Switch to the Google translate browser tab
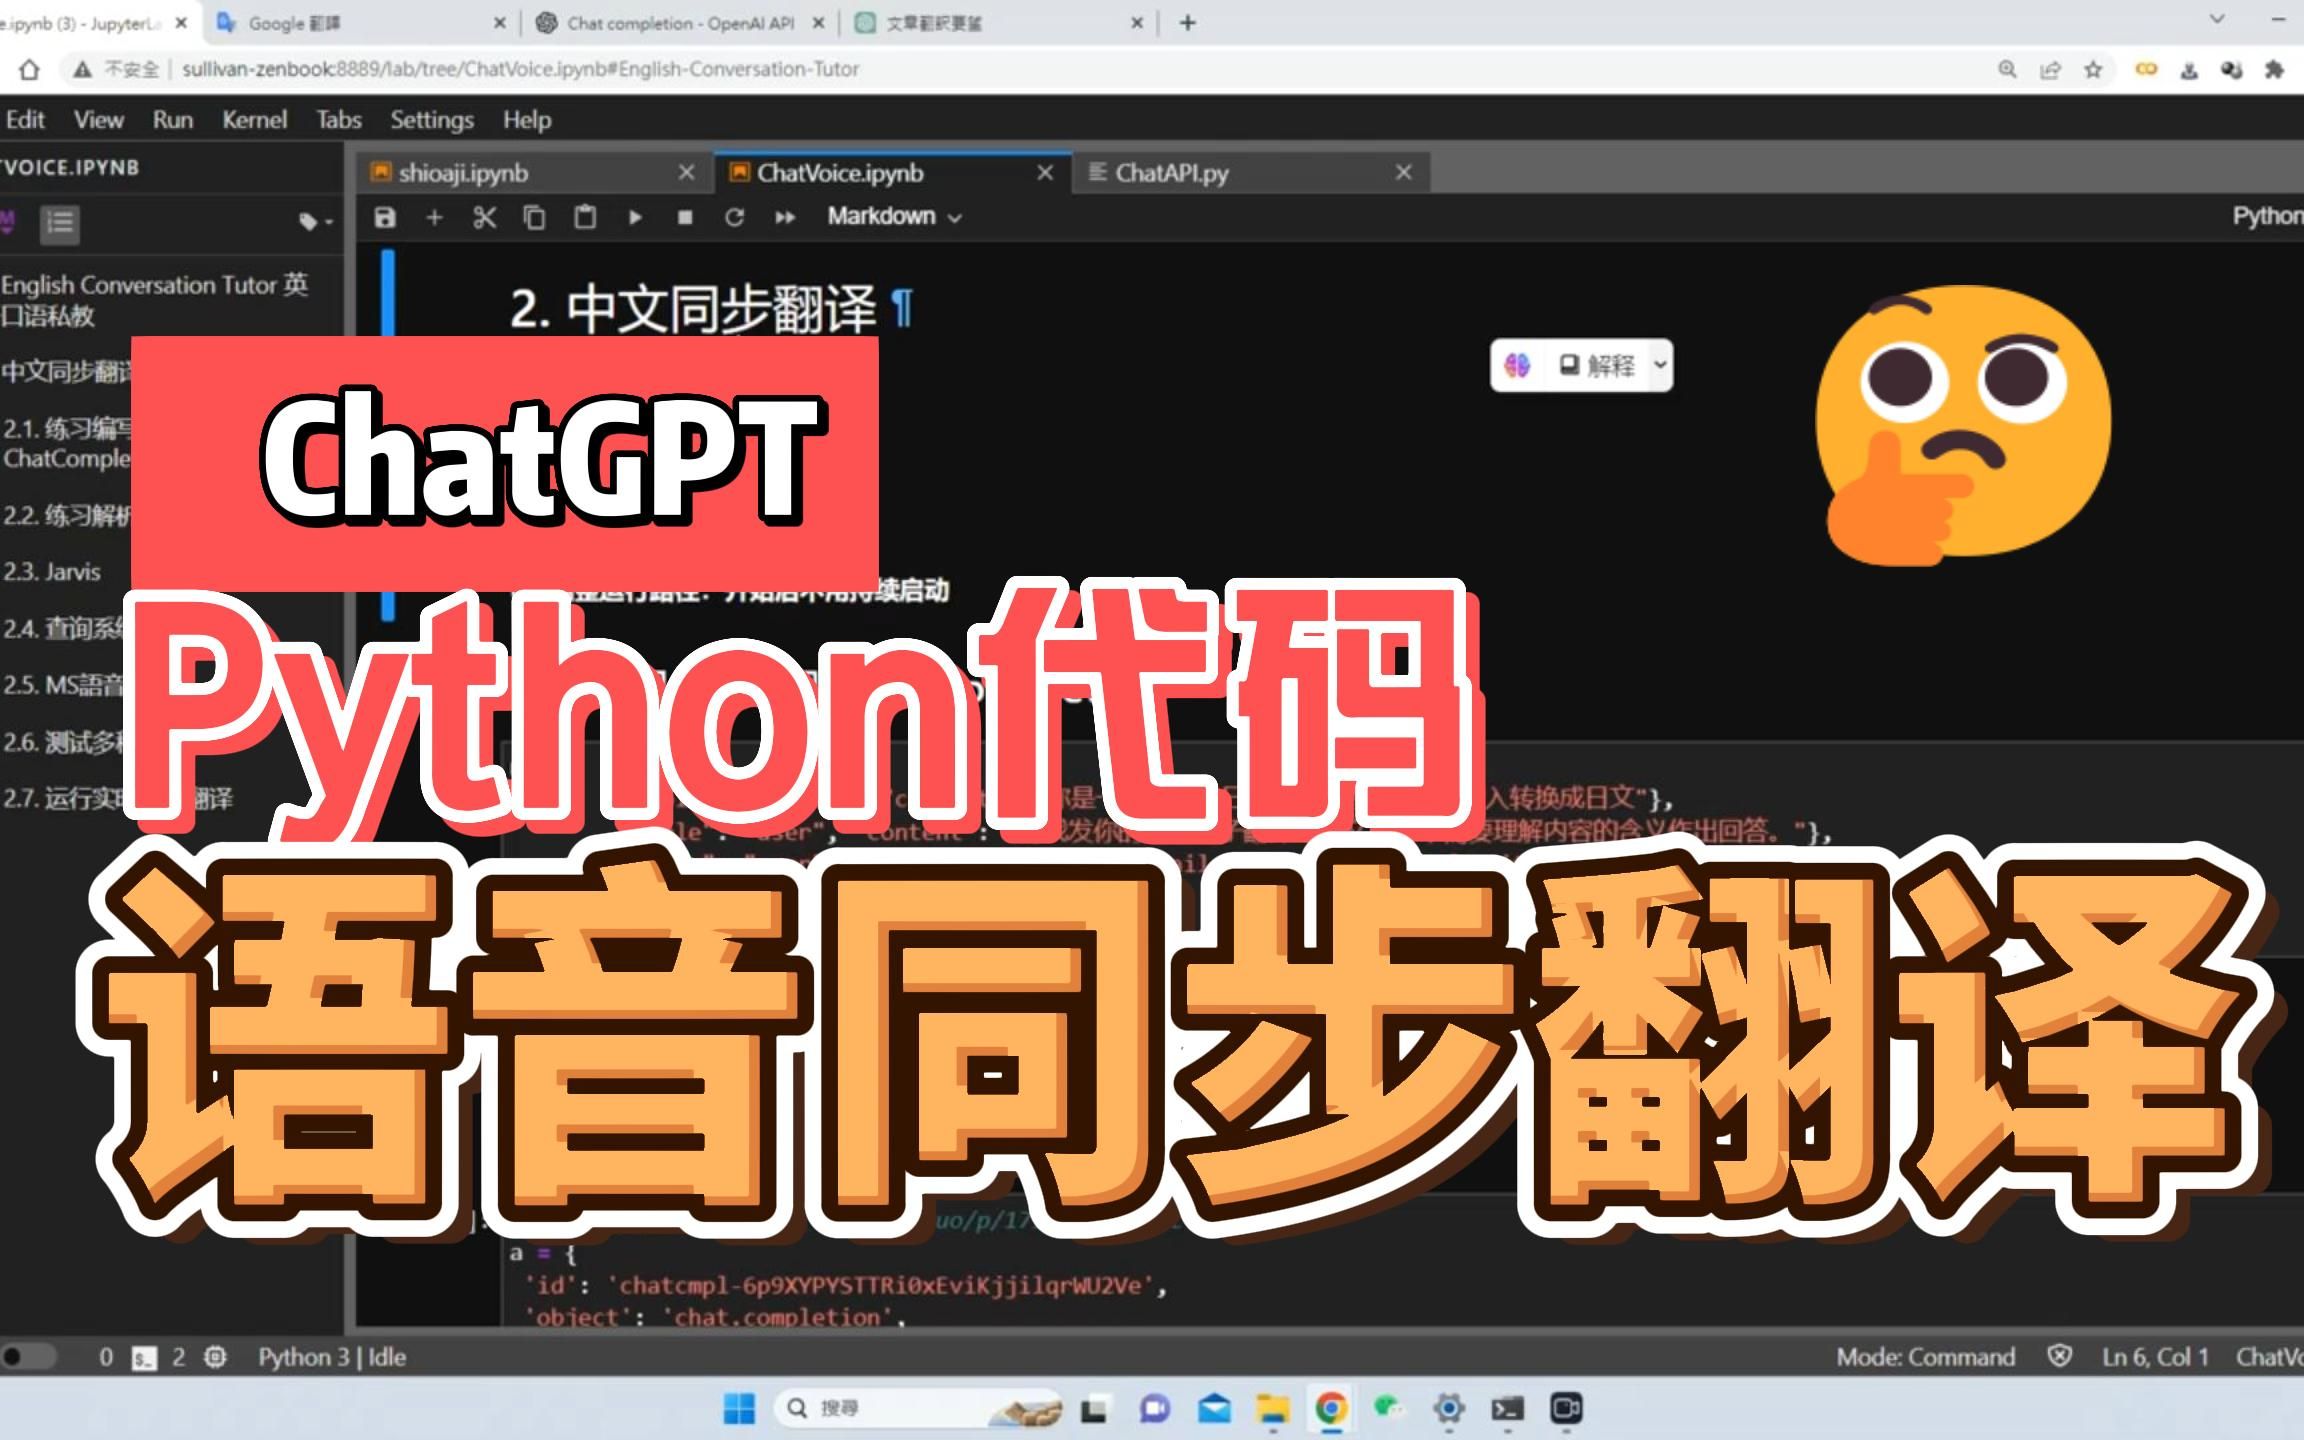The image size is (2304, 1440). [x=360, y=23]
